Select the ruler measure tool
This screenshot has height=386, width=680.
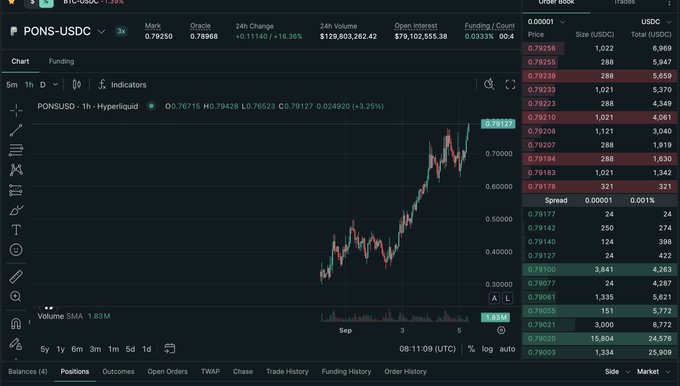[16, 276]
